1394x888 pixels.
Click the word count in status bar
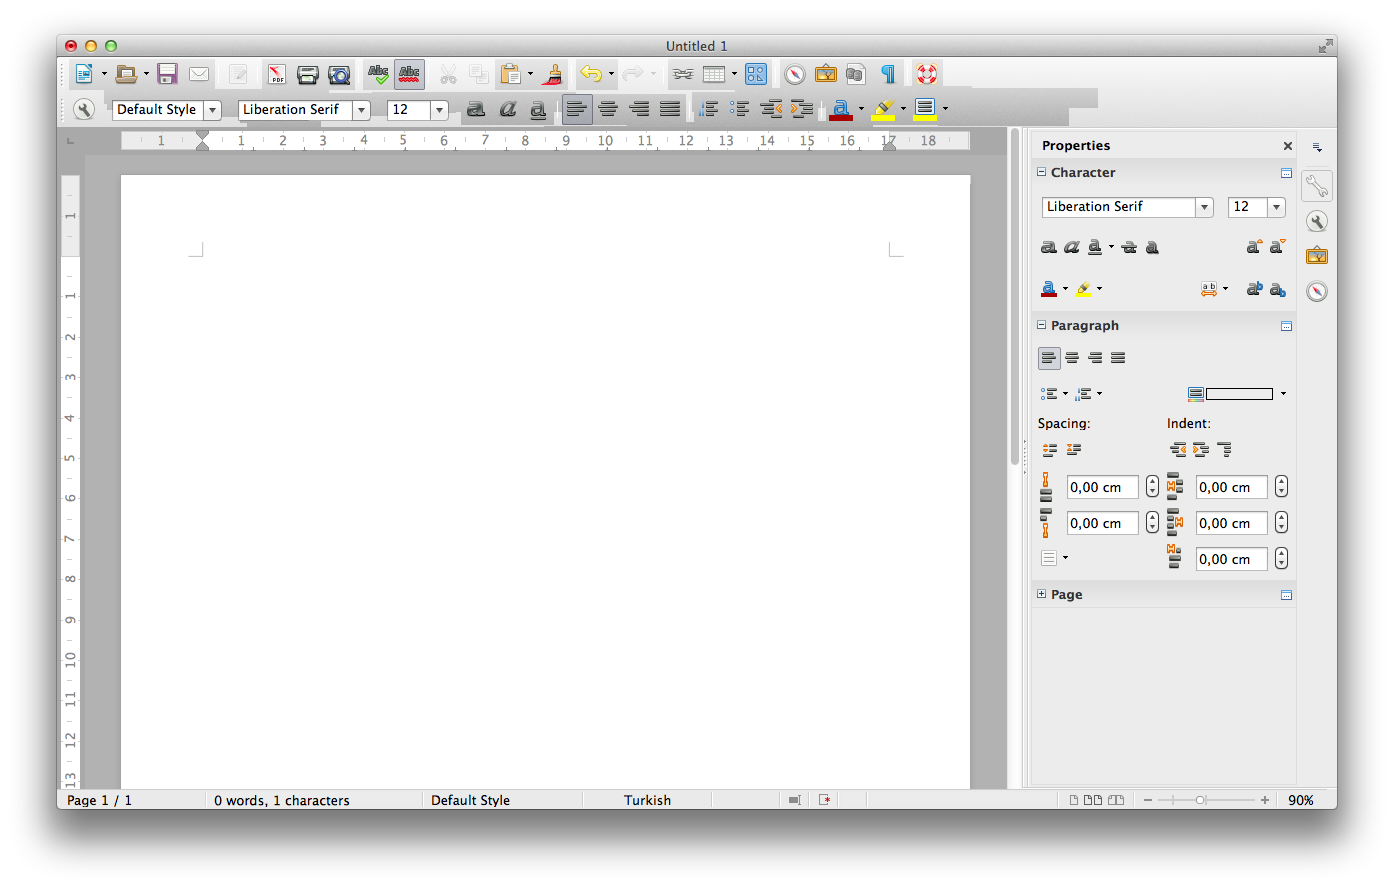click(x=281, y=800)
